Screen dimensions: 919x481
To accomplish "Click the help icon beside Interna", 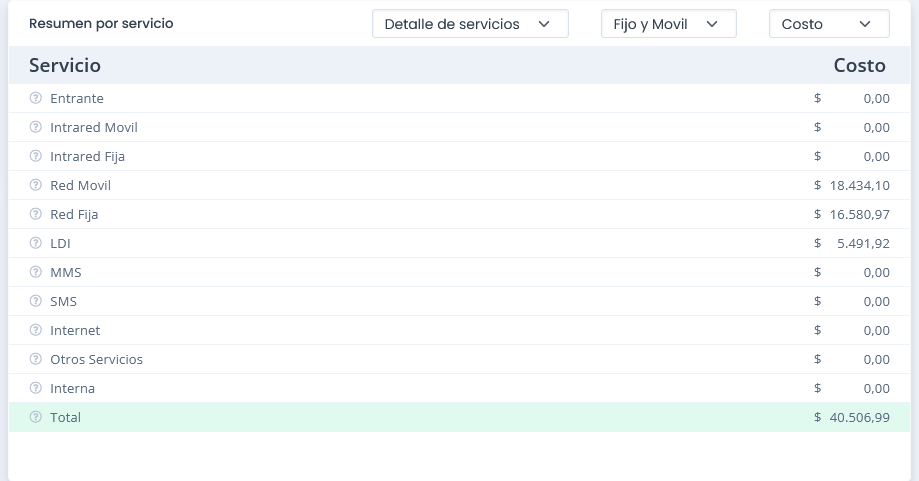I will pyautogui.click(x=36, y=388).
